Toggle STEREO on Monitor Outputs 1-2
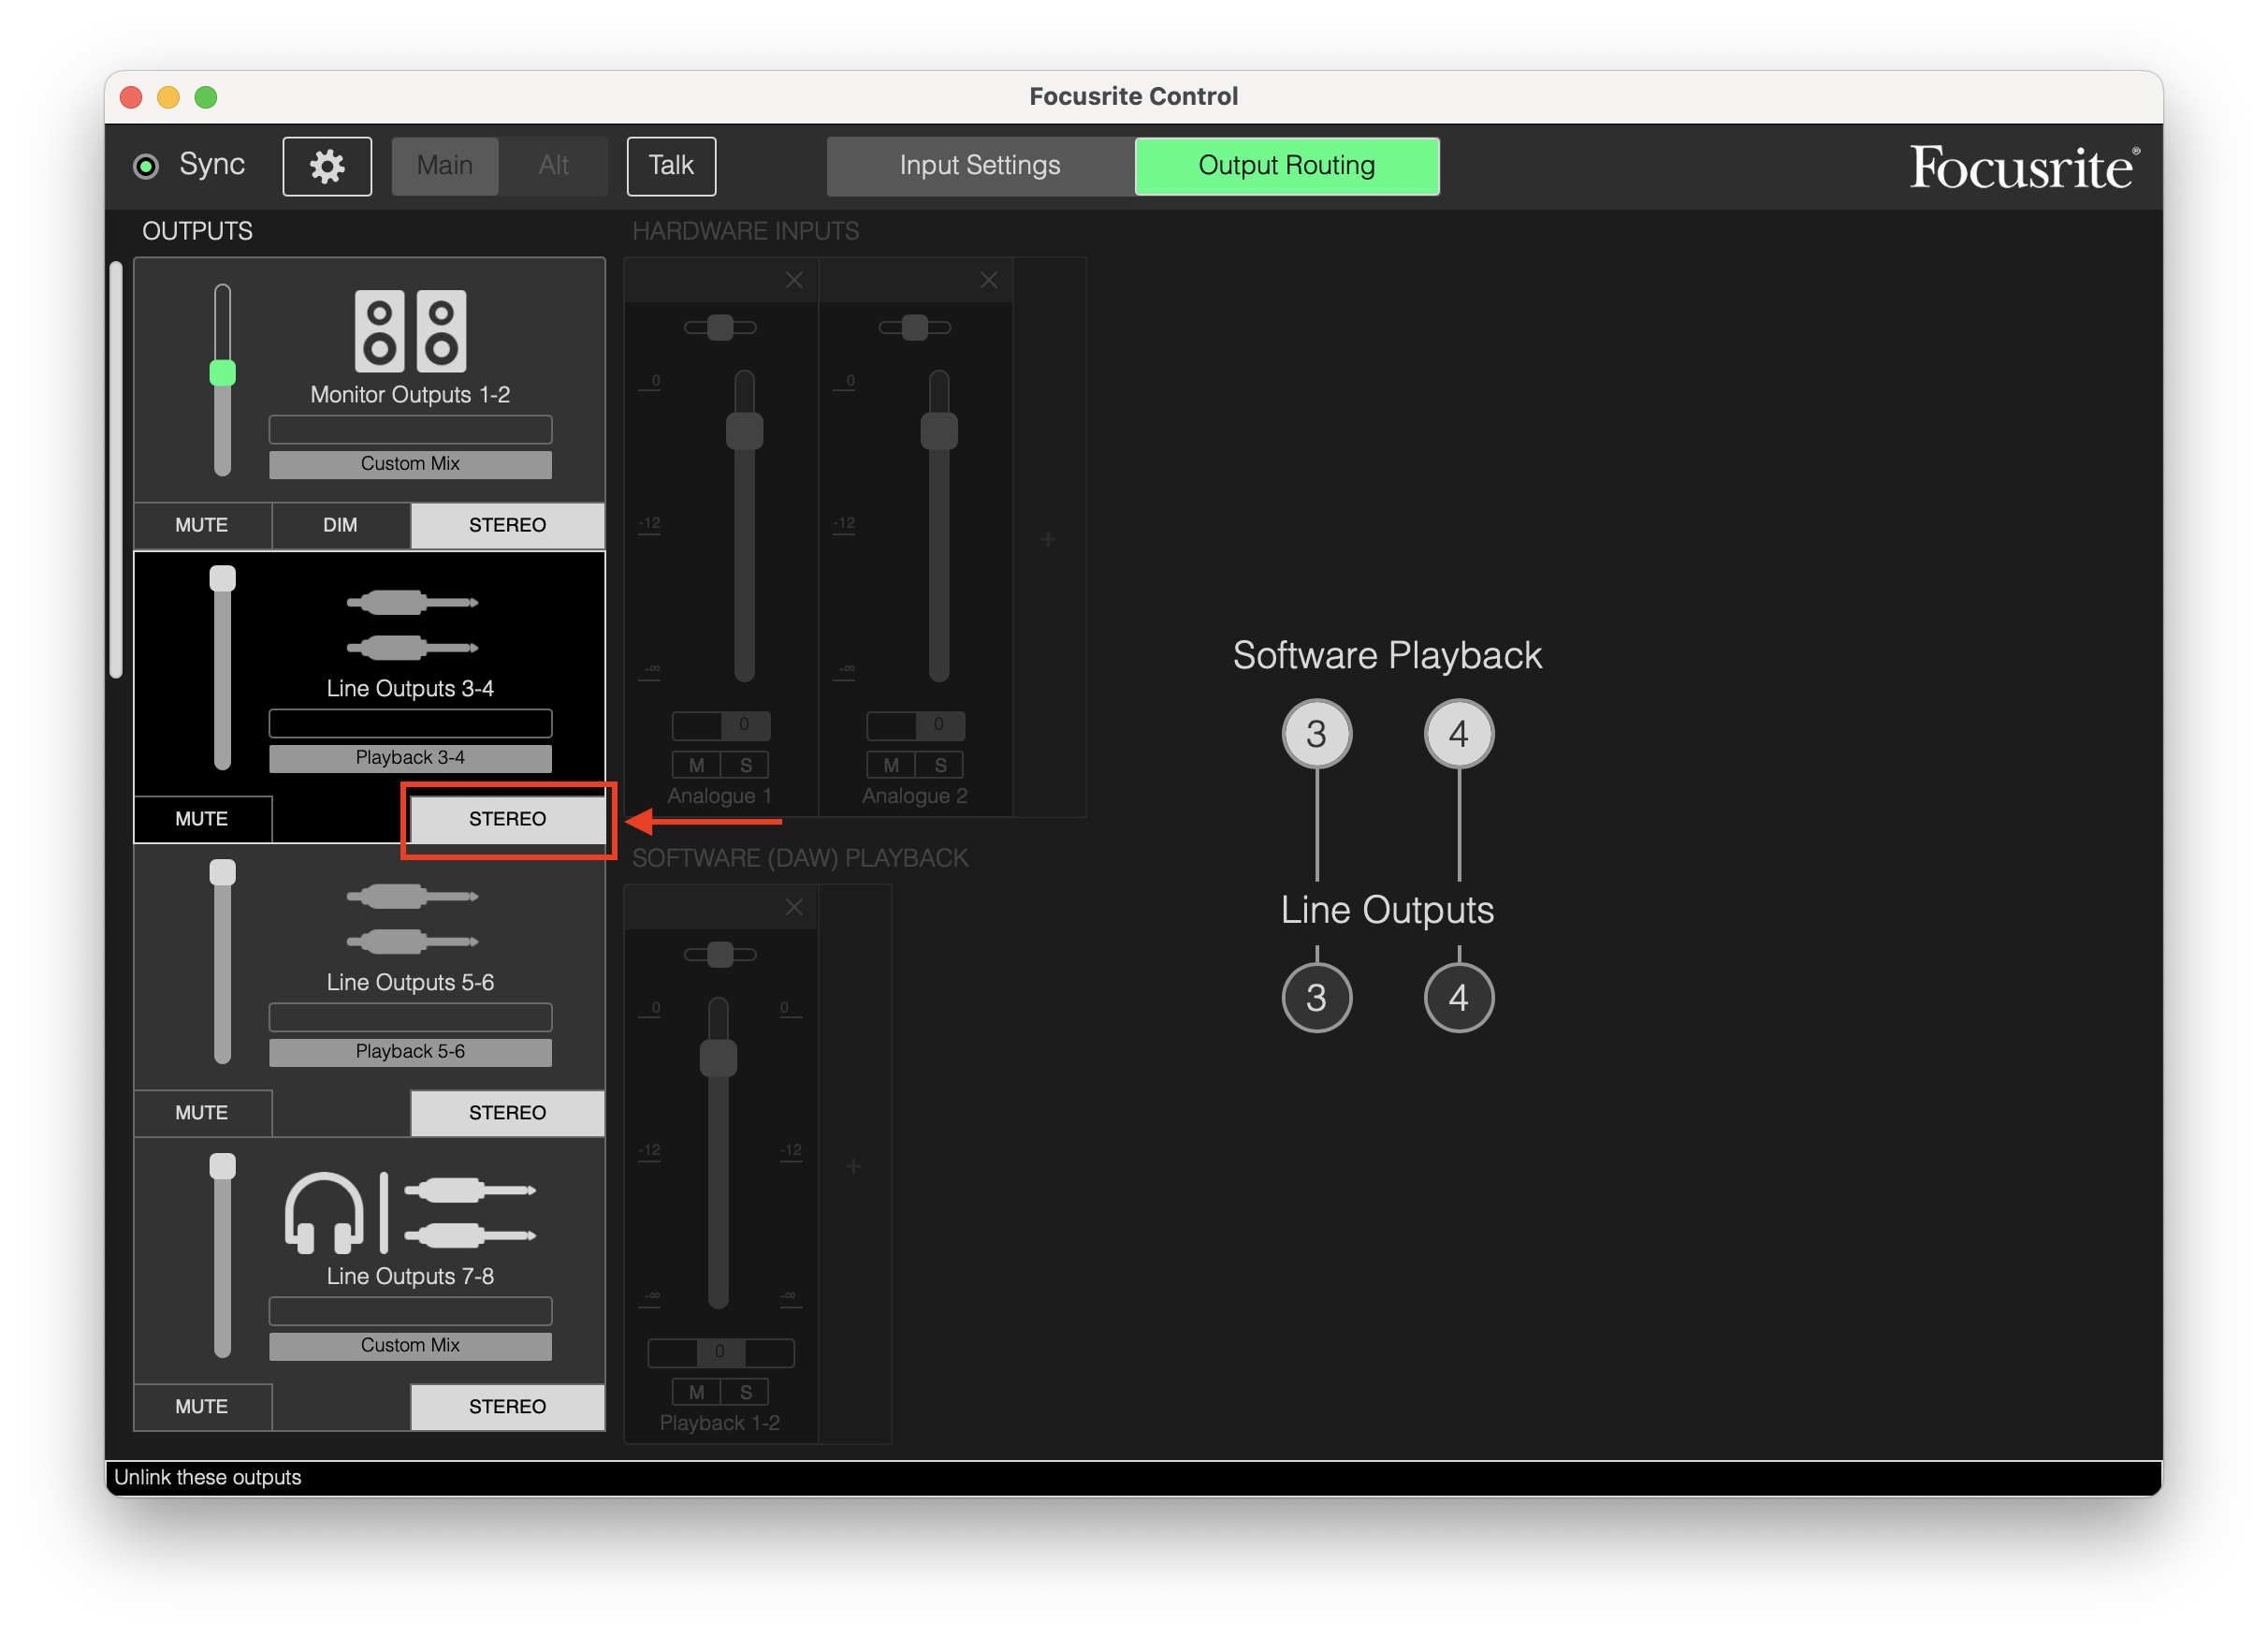Viewport: 2268px width, 1636px height. click(x=508, y=525)
